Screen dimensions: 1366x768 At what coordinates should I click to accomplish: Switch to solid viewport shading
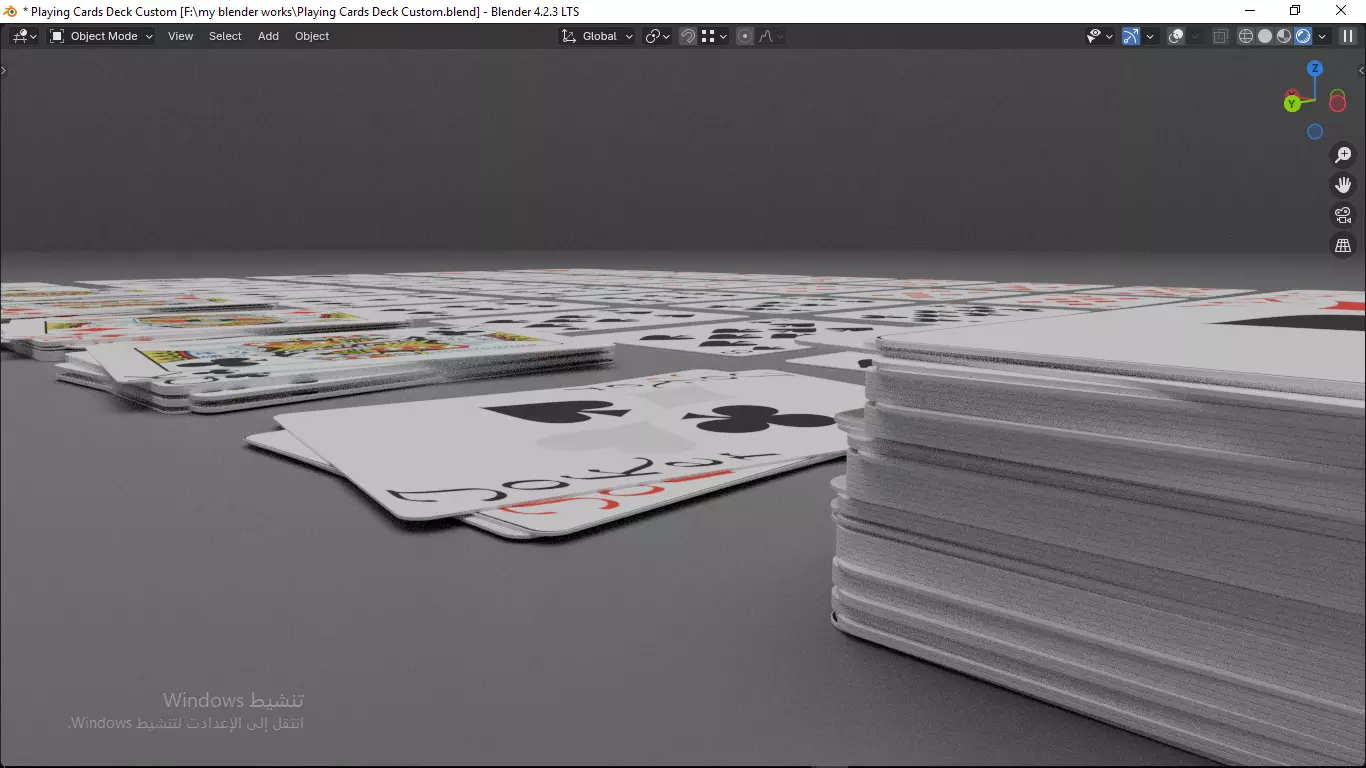[1265, 36]
